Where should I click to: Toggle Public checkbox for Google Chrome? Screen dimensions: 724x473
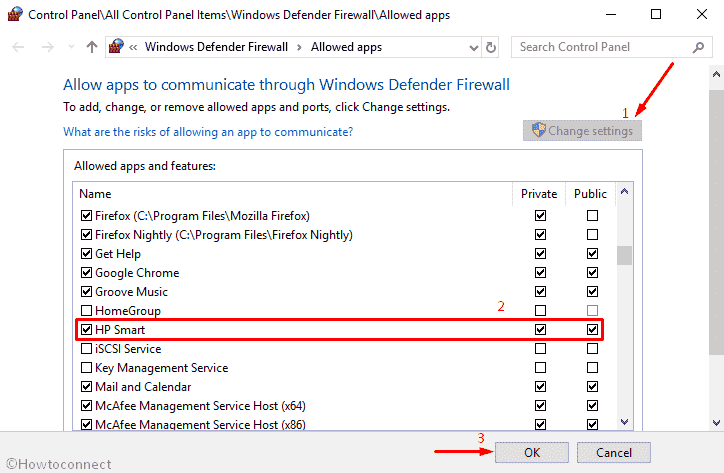point(592,273)
